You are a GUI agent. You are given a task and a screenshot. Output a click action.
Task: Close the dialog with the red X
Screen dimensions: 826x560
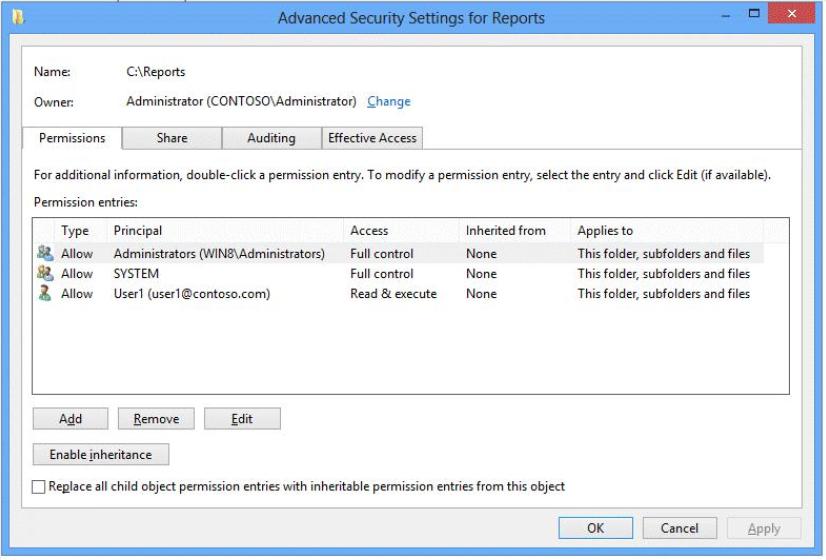click(x=791, y=14)
